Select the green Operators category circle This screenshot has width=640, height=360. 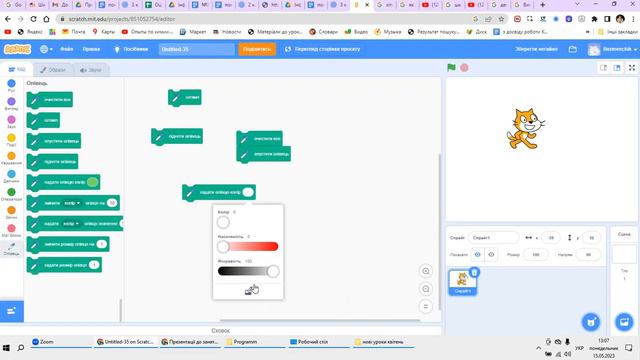tap(11, 192)
